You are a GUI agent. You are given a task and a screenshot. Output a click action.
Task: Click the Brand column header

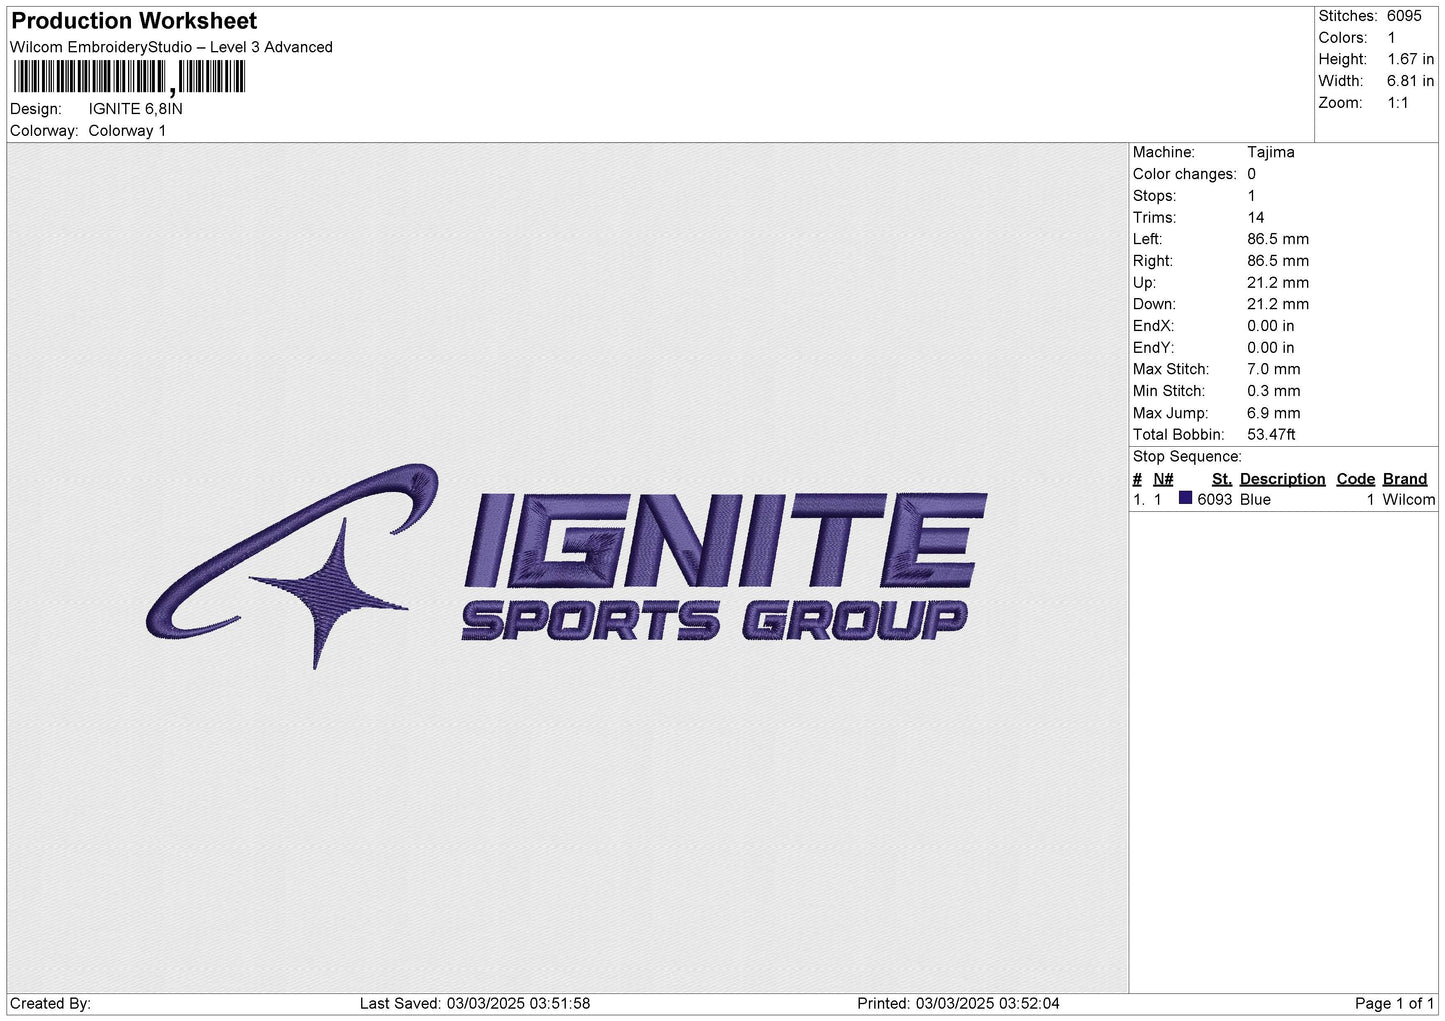point(1405,479)
